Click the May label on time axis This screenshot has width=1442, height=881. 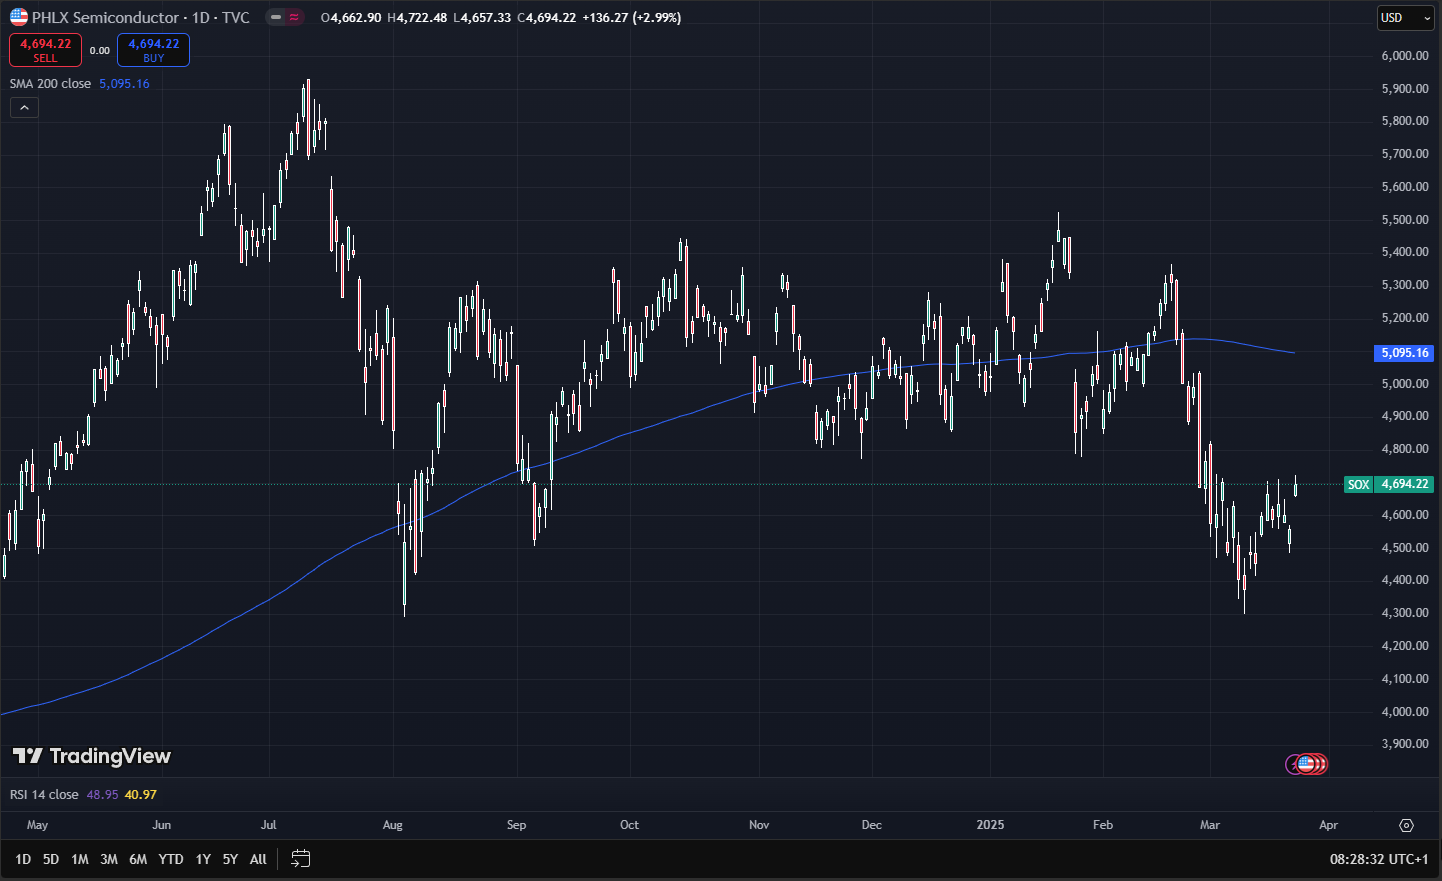pos(37,825)
